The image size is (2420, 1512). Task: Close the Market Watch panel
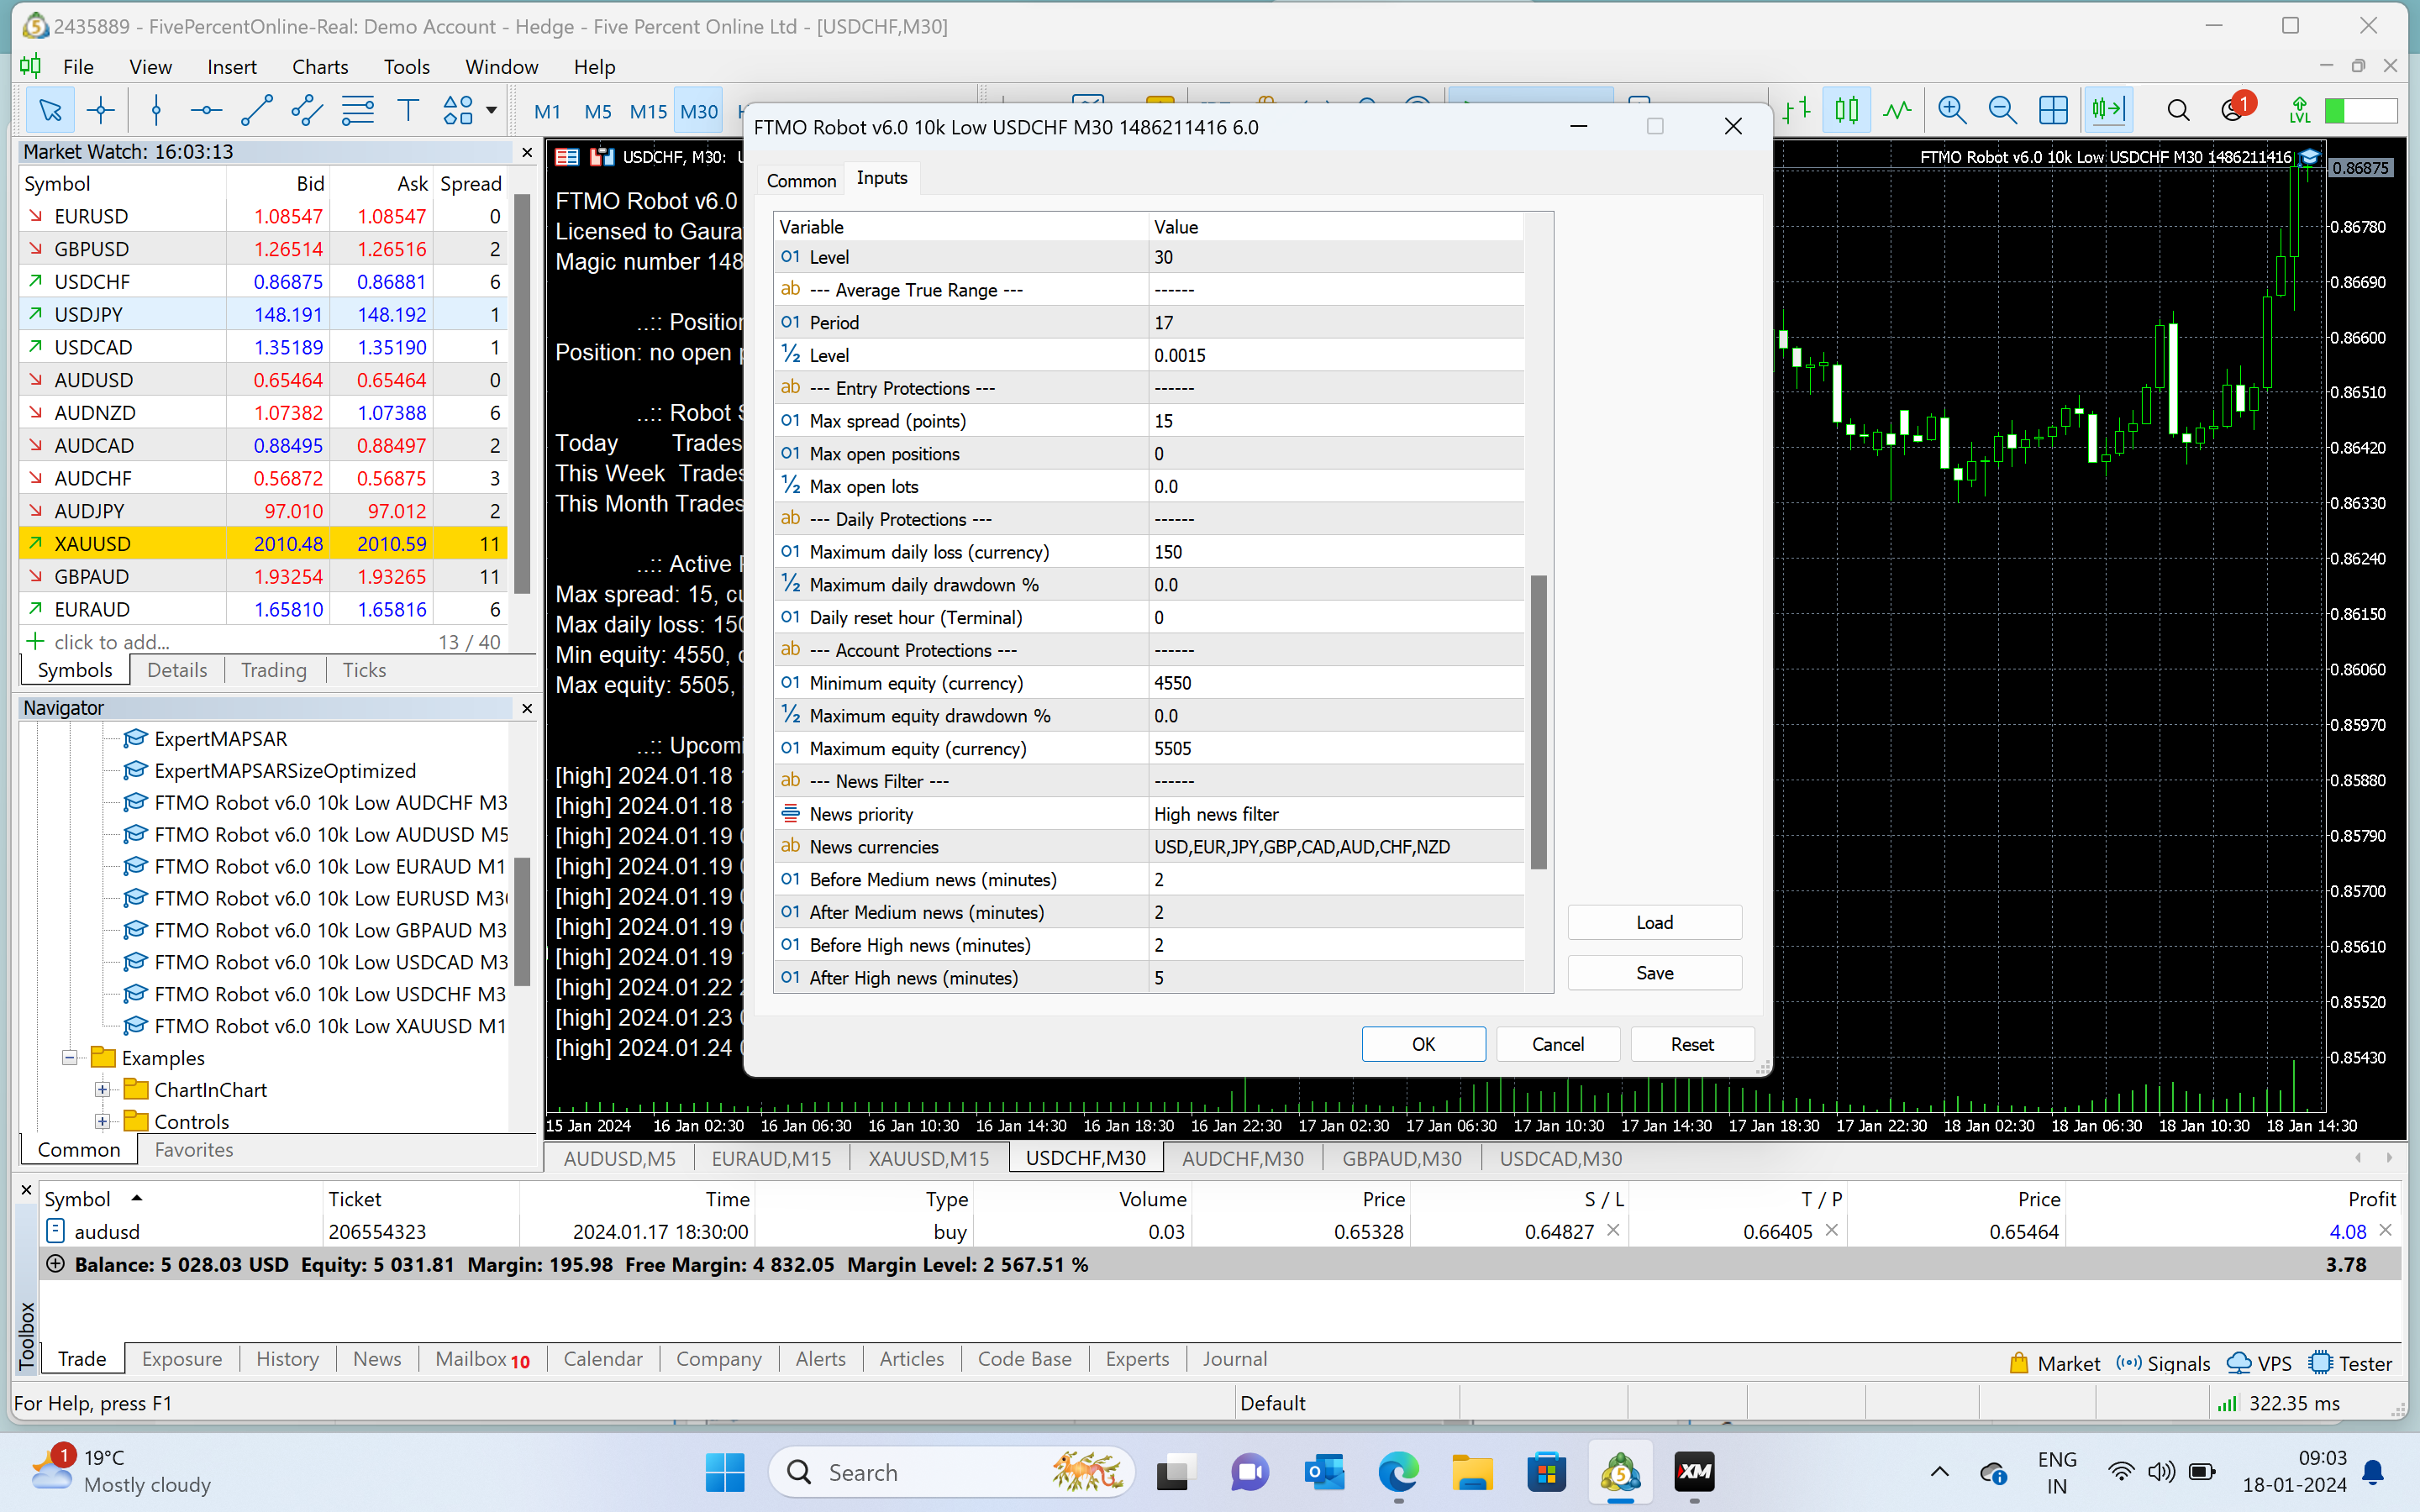coord(527,152)
